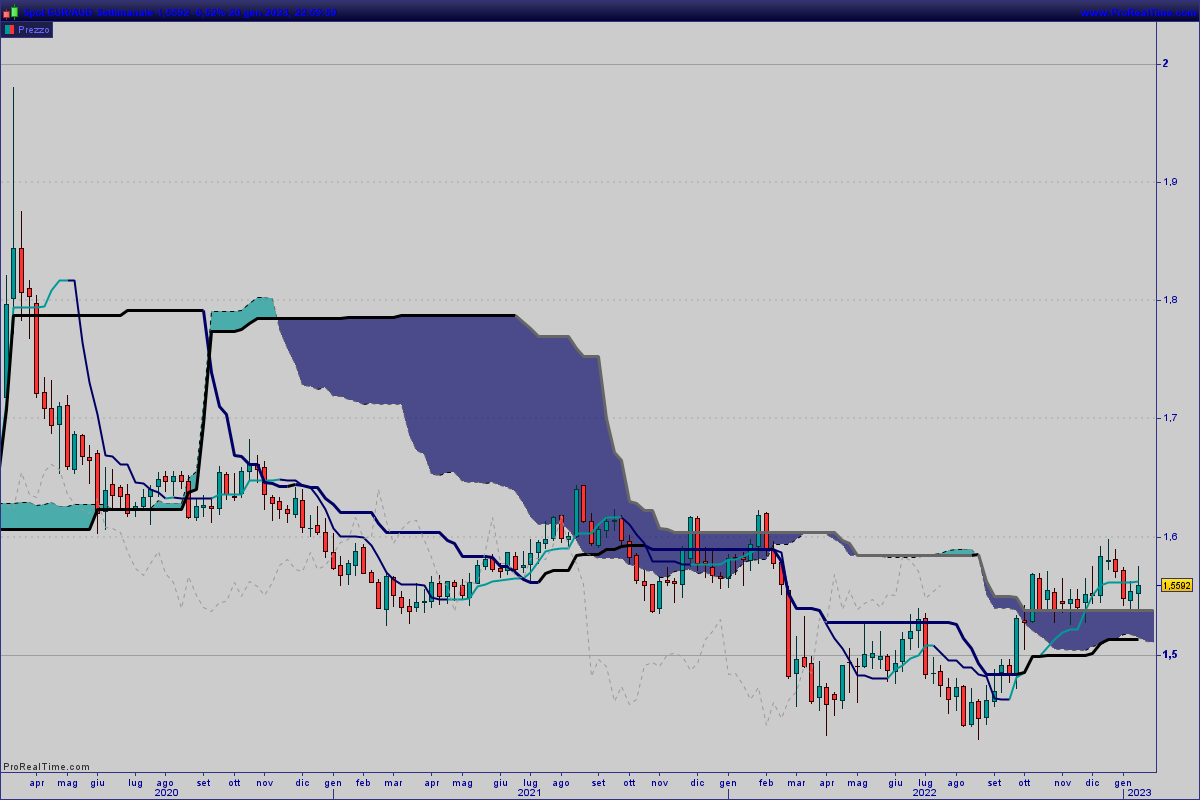Image resolution: width=1200 pixels, height=800 pixels.
Task: Select the 1,6 price axis label
Action: pos(1168,537)
